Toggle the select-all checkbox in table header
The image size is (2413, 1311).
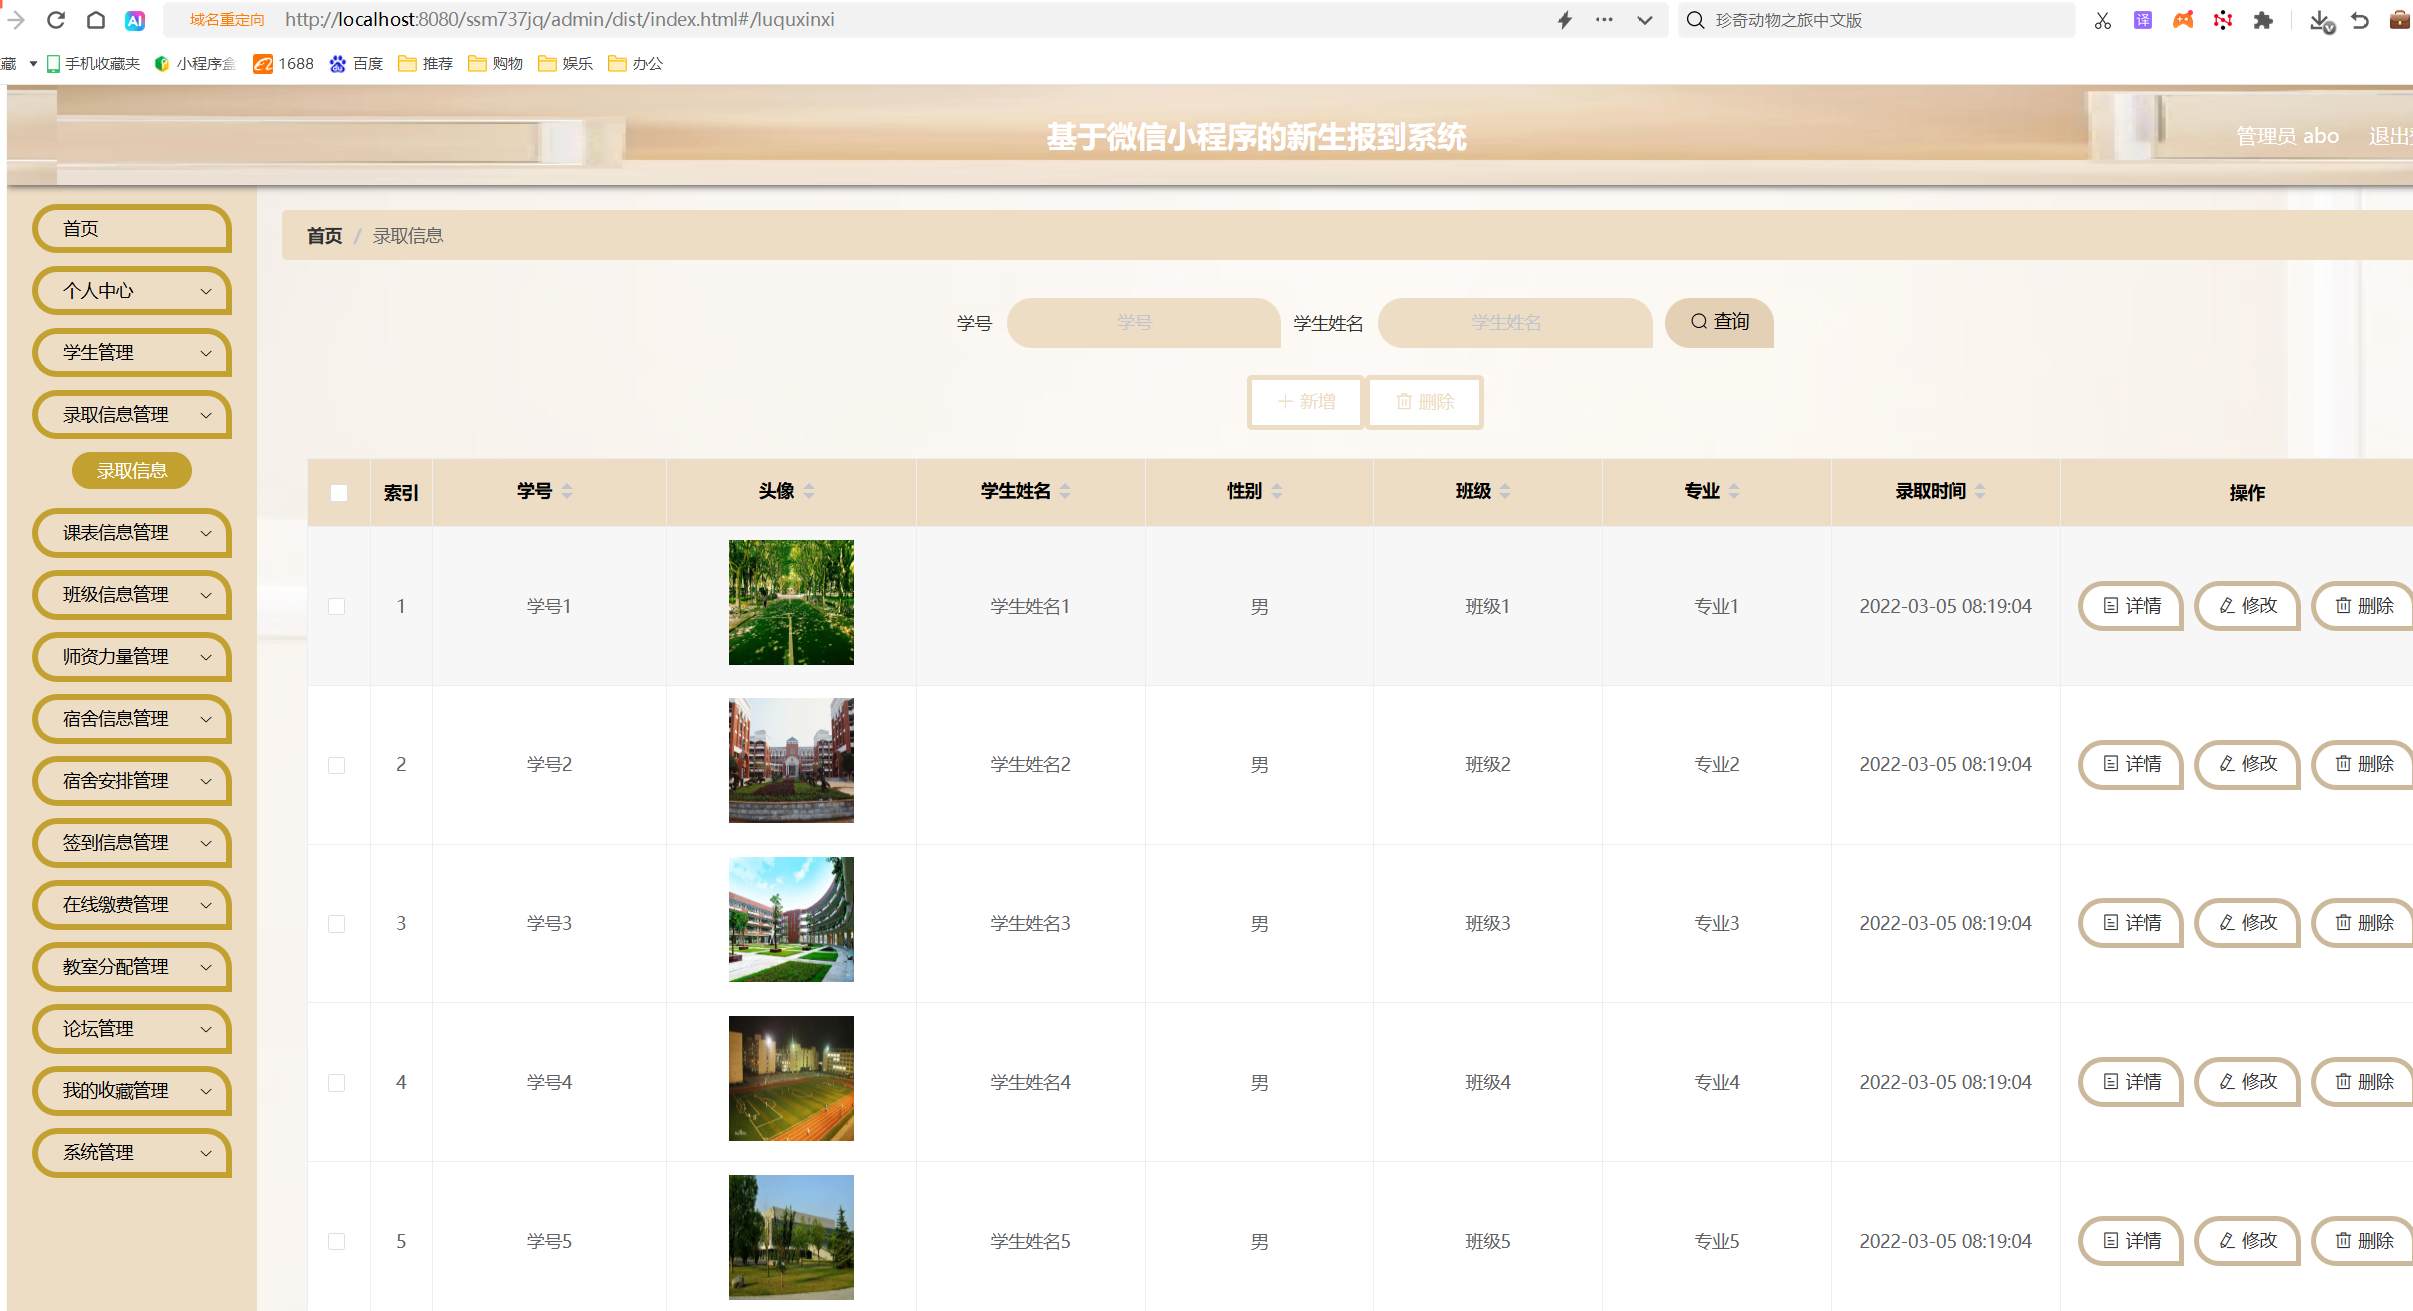tap(339, 493)
